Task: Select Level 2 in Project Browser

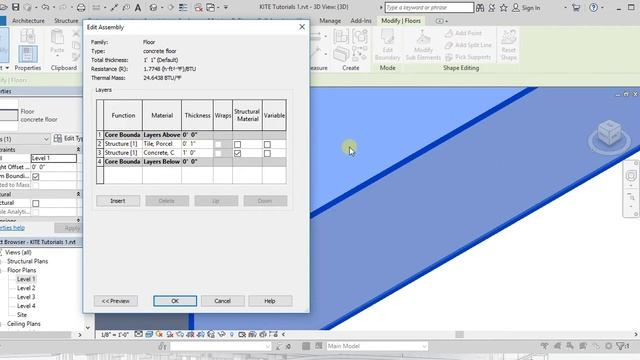Action: 26,288
